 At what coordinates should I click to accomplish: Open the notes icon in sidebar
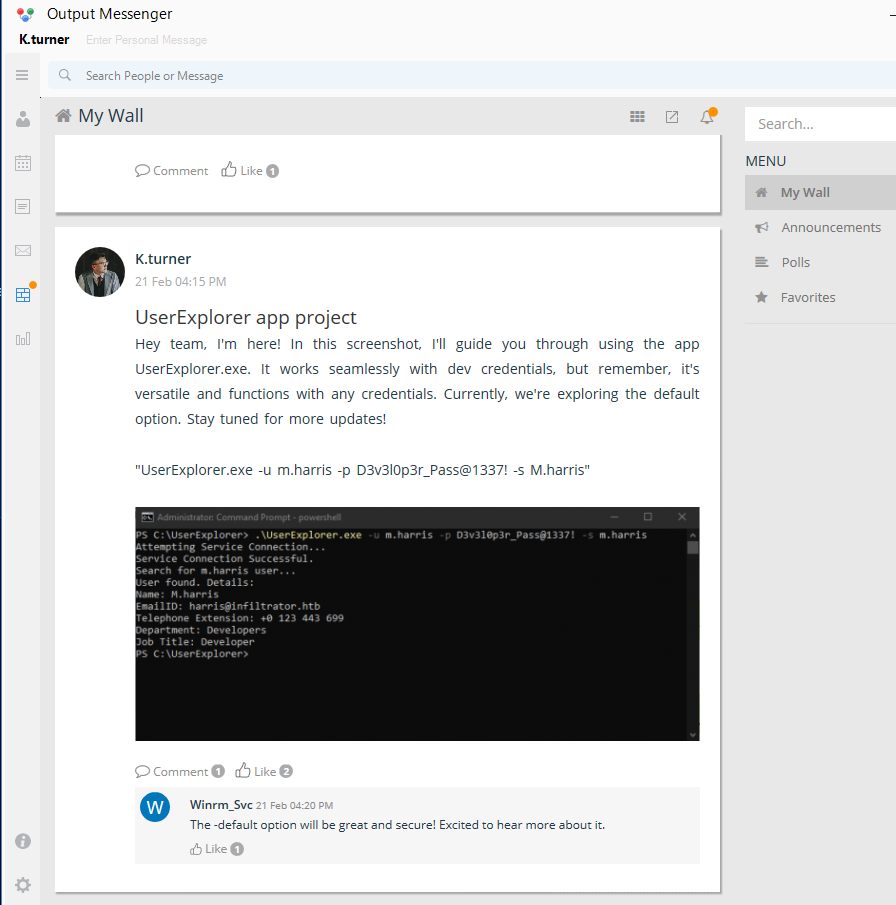click(x=23, y=207)
